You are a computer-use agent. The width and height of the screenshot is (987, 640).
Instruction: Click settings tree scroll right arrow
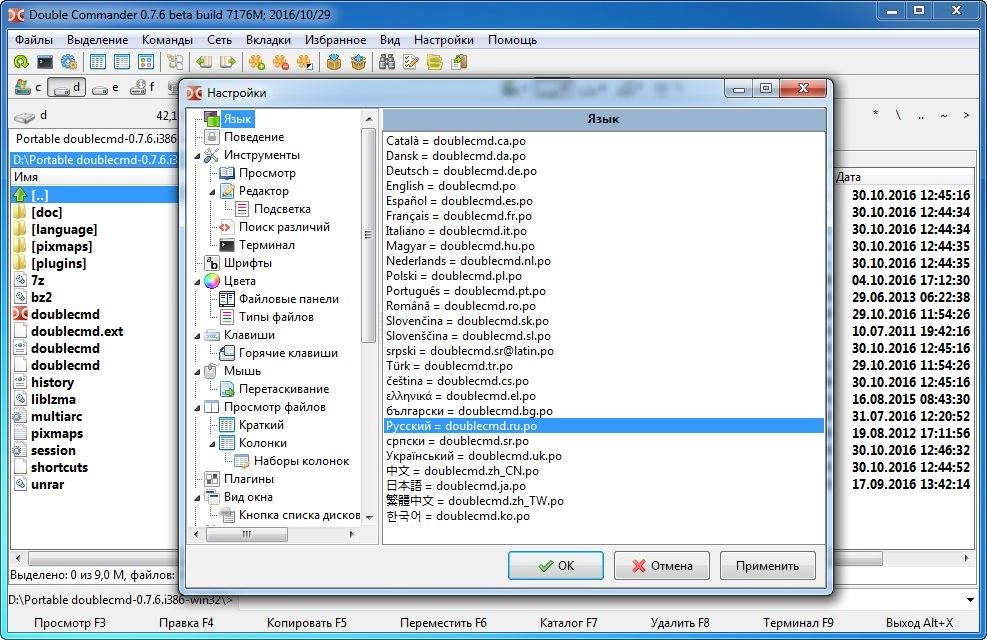coord(351,534)
